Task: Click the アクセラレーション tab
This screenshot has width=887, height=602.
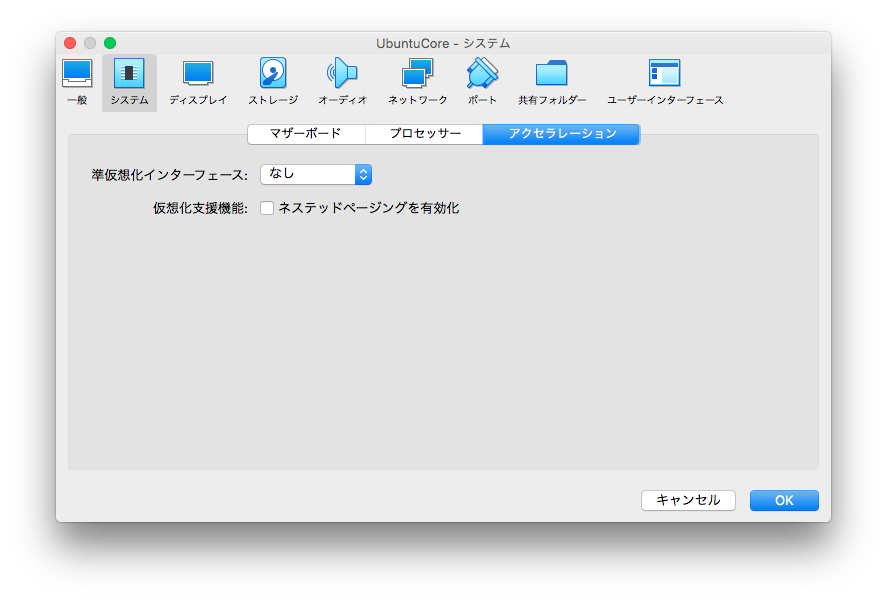Action: pyautogui.click(x=561, y=133)
